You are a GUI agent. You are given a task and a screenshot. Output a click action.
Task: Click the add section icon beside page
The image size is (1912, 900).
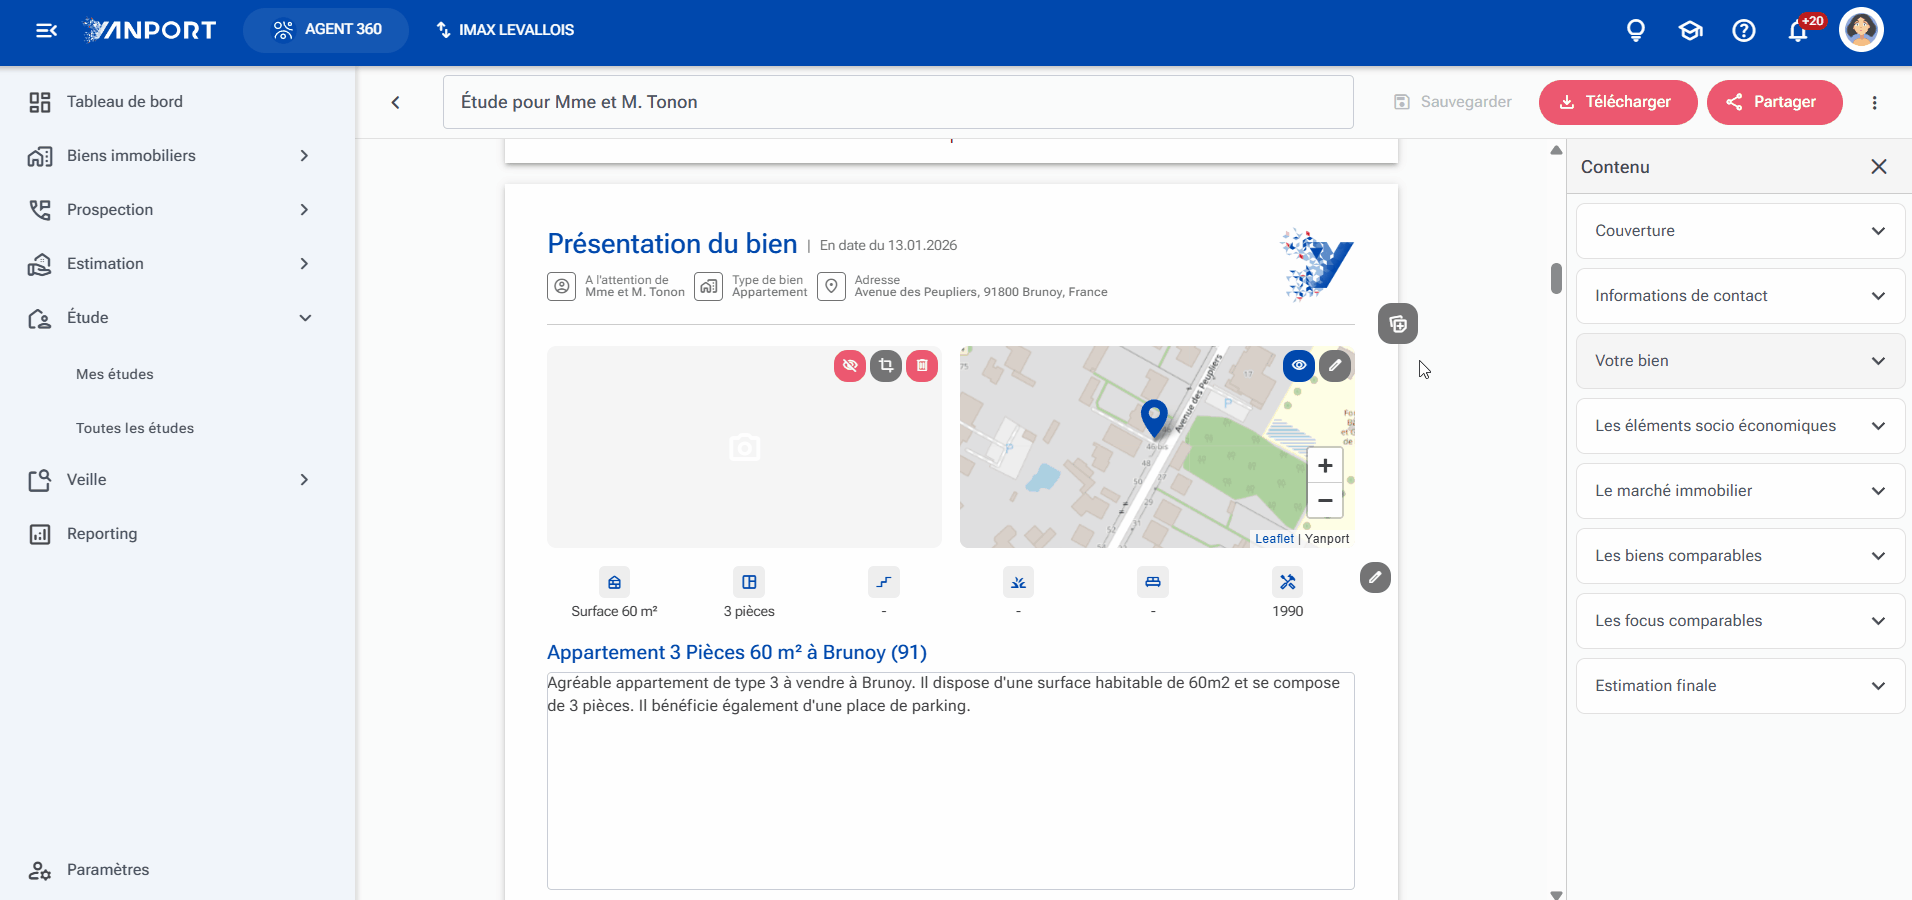1398,324
